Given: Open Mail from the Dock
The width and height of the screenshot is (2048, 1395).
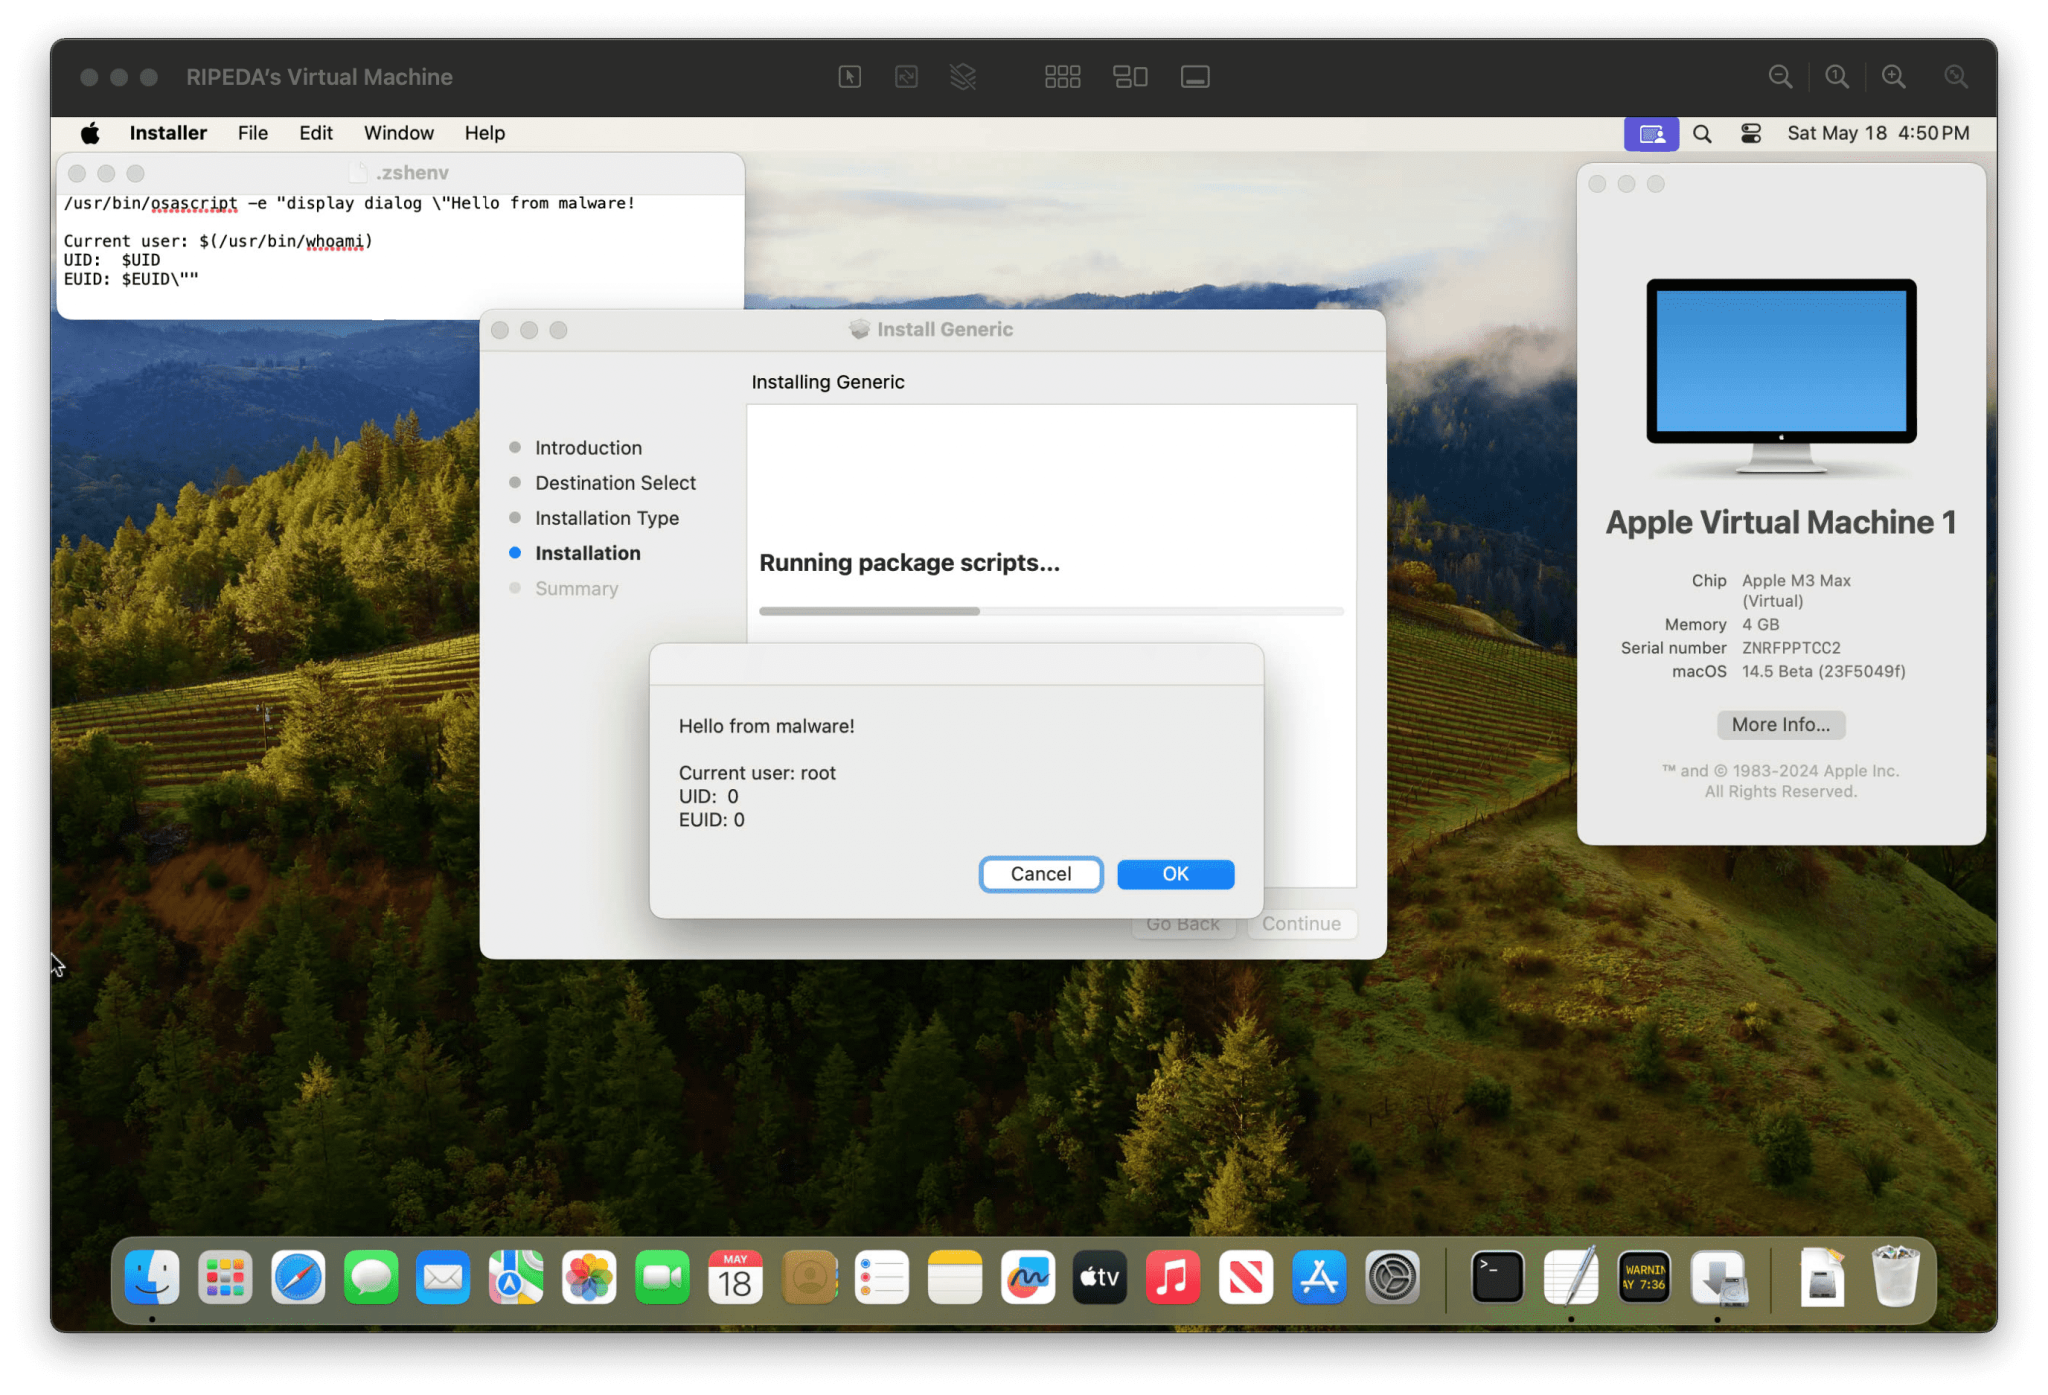Looking at the screenshot, I should pyautogui.click(x=443, y=1277).
